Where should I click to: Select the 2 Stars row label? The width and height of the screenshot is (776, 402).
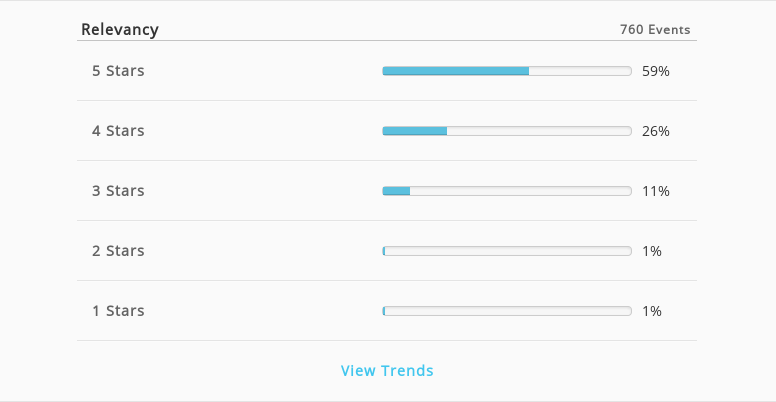pos(118,251)
